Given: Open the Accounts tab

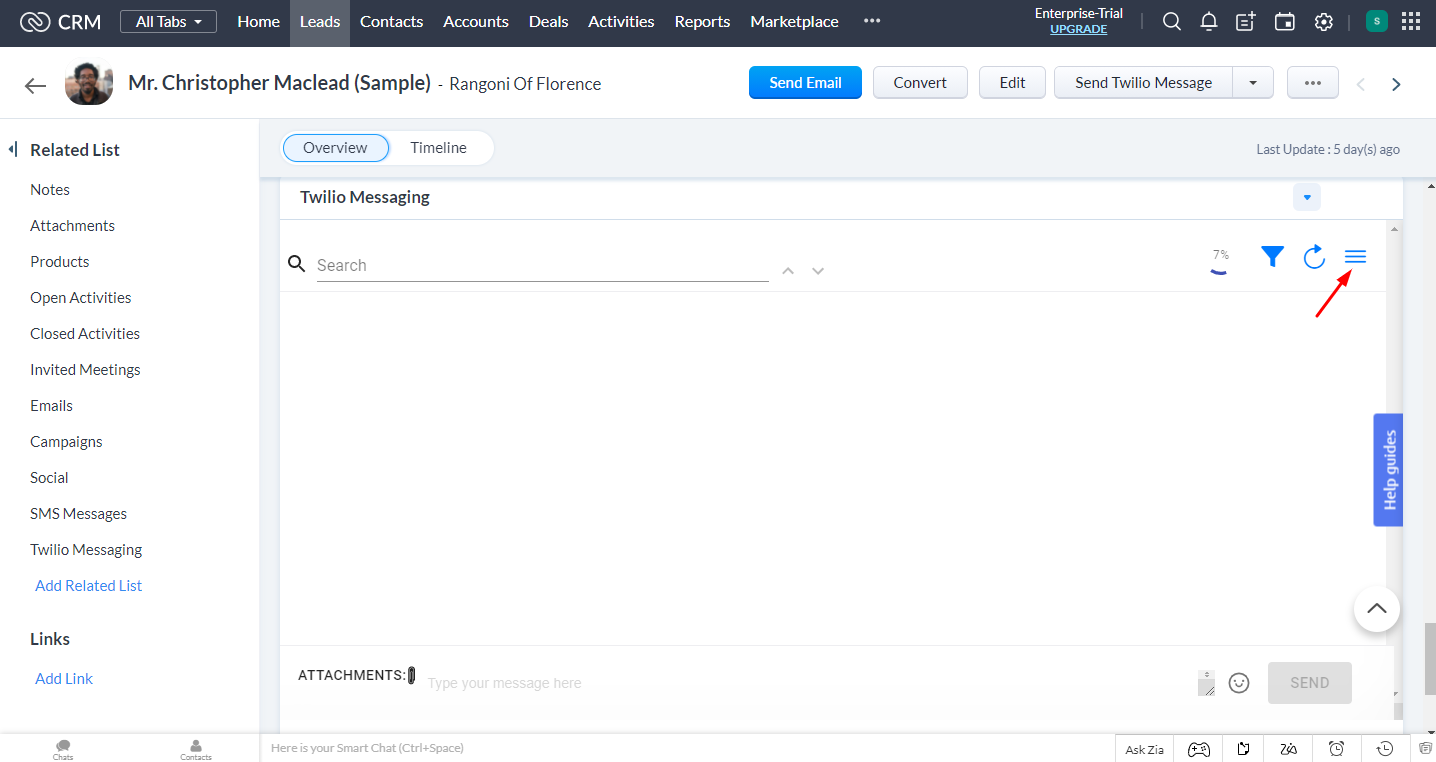Looking at the screenshot, I should point(476,21).
